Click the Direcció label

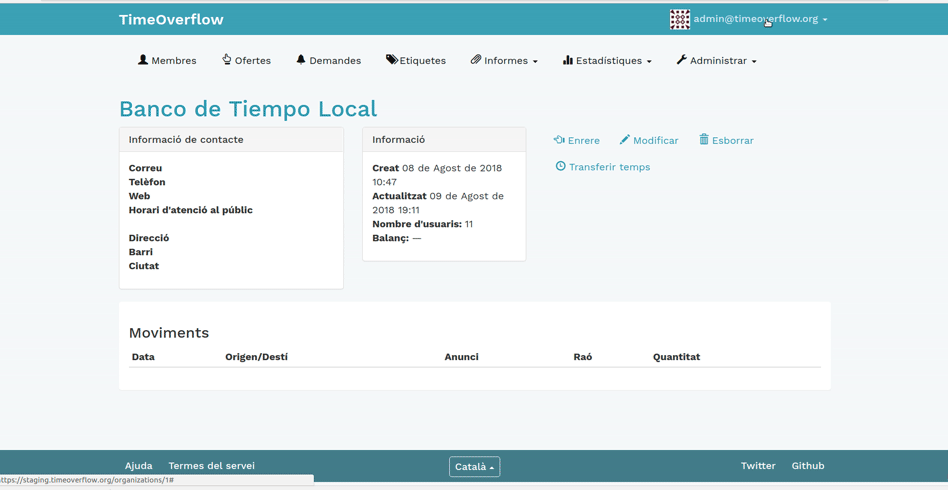[149, 238]
